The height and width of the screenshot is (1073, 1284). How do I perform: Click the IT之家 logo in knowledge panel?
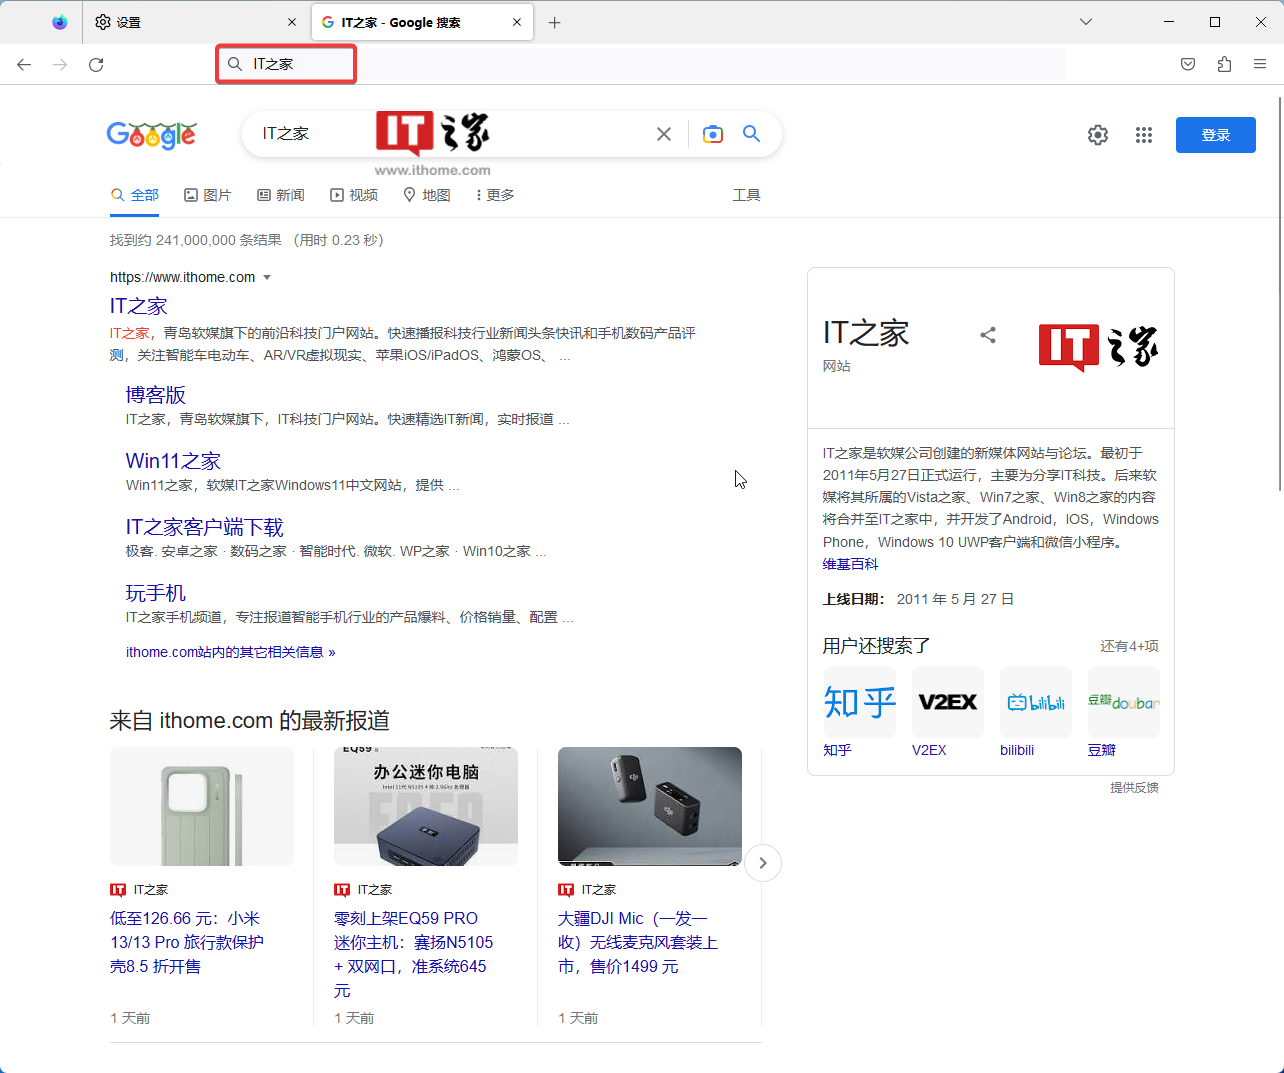point(1098,347)
